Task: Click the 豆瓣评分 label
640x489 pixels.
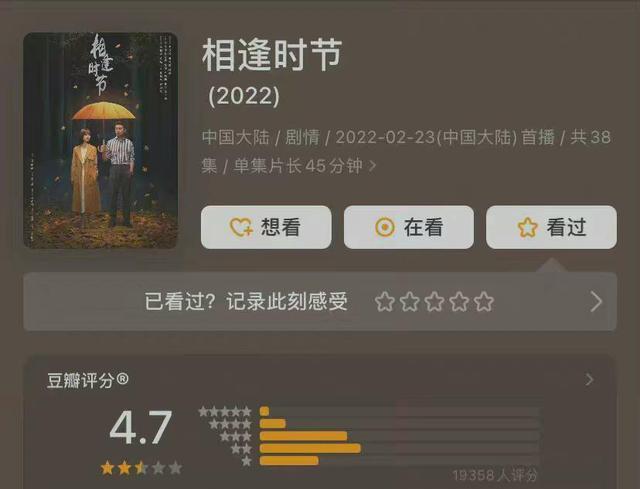Action: pyautogui.click(x=87, y=380)
